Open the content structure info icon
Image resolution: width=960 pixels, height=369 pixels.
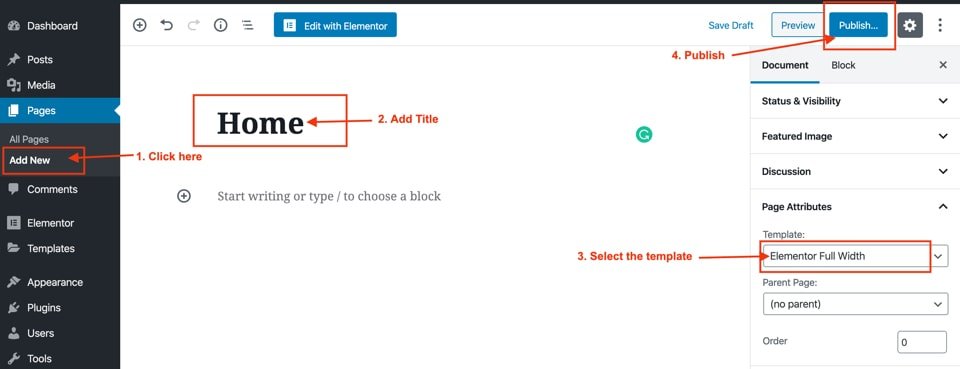220,25
